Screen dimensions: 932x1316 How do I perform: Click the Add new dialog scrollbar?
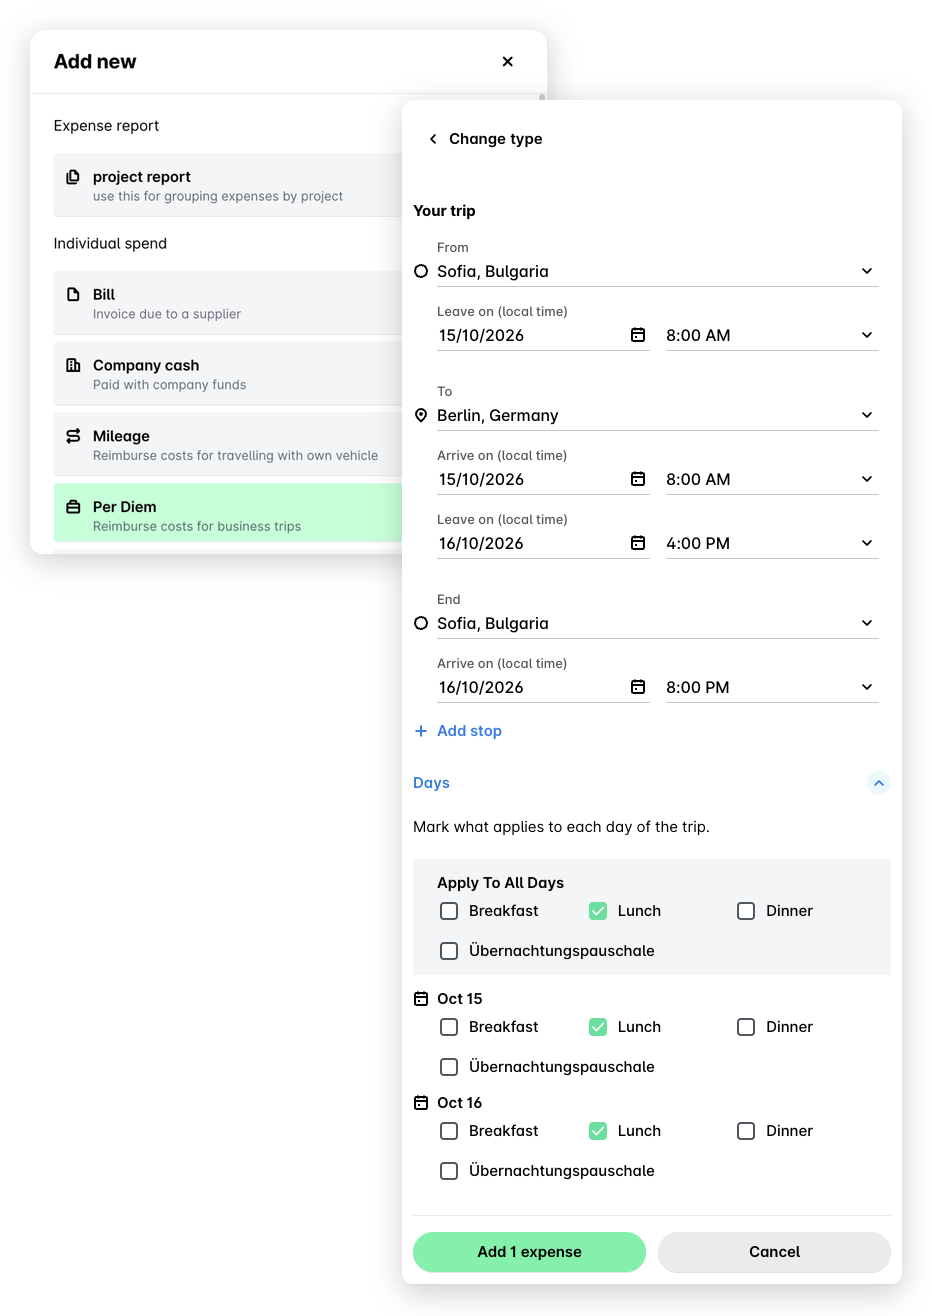(542, 98)
